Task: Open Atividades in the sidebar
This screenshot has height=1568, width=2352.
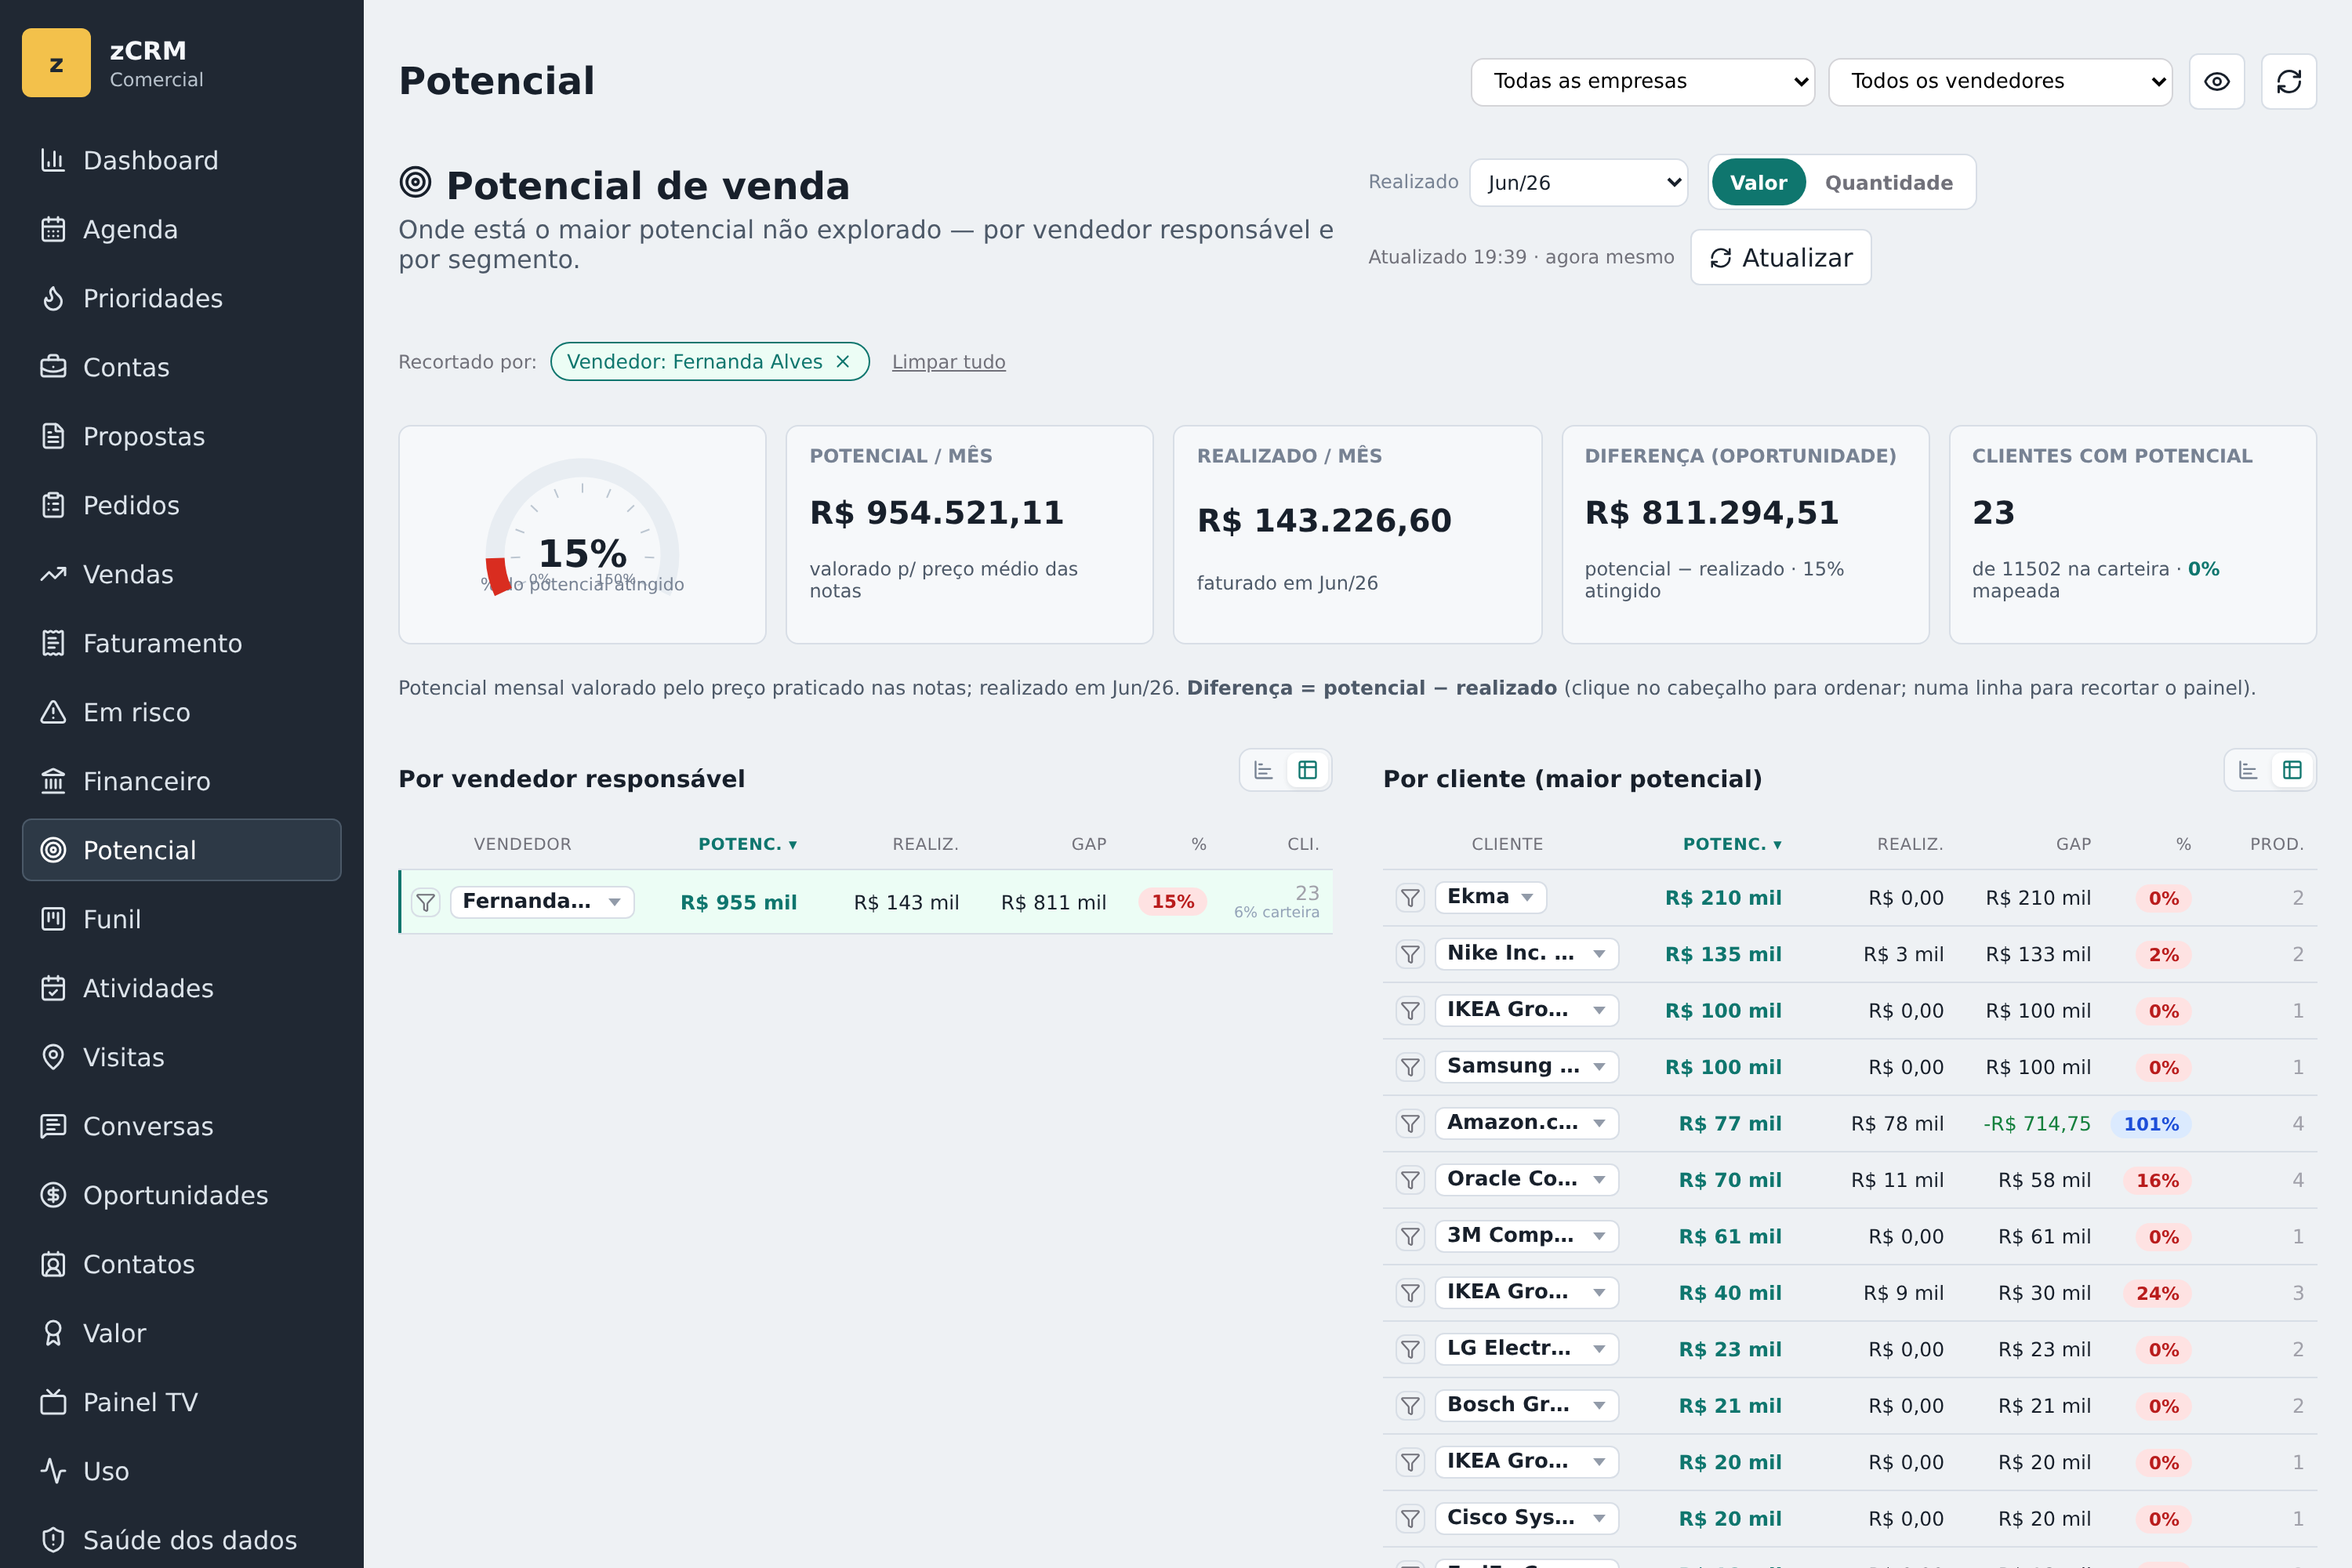Action: [x=181, y=988]
